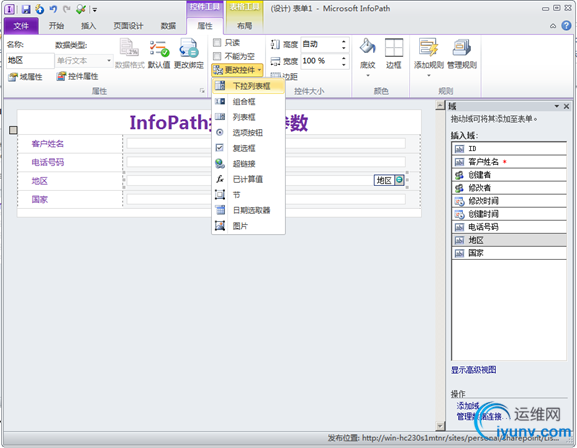The width and height of the screenshot is (577, 448).
Task: Choose 组合框 combo box from menu
Action: (248, 102)
